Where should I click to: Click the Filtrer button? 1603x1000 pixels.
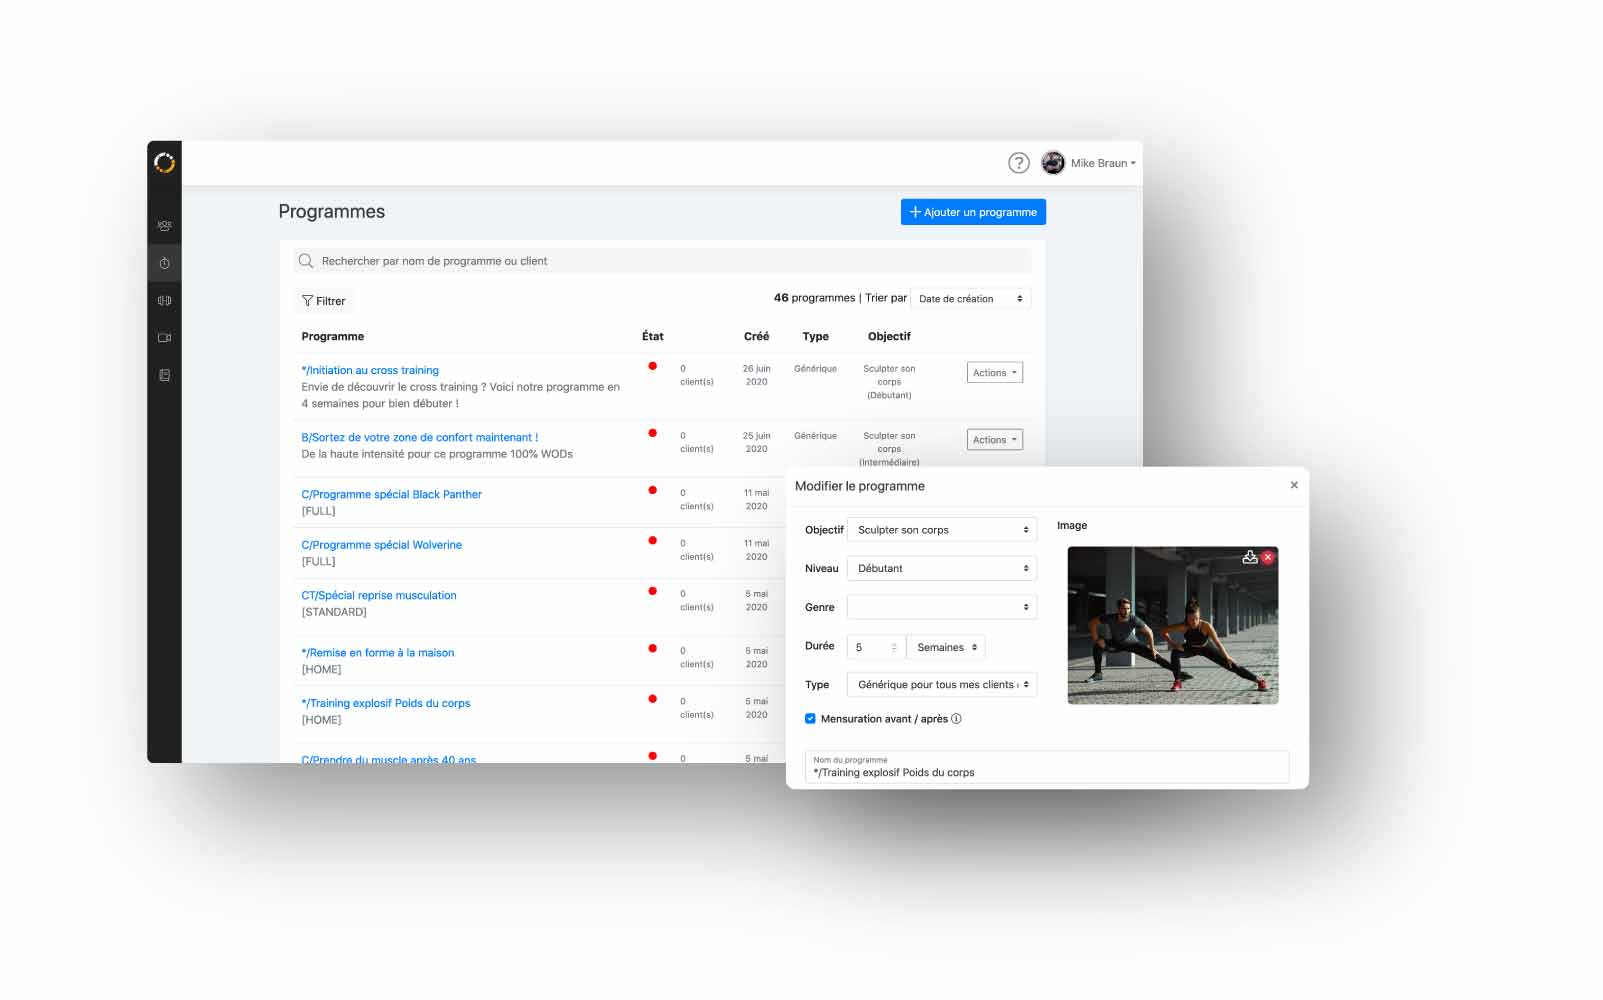click(324, 301)
